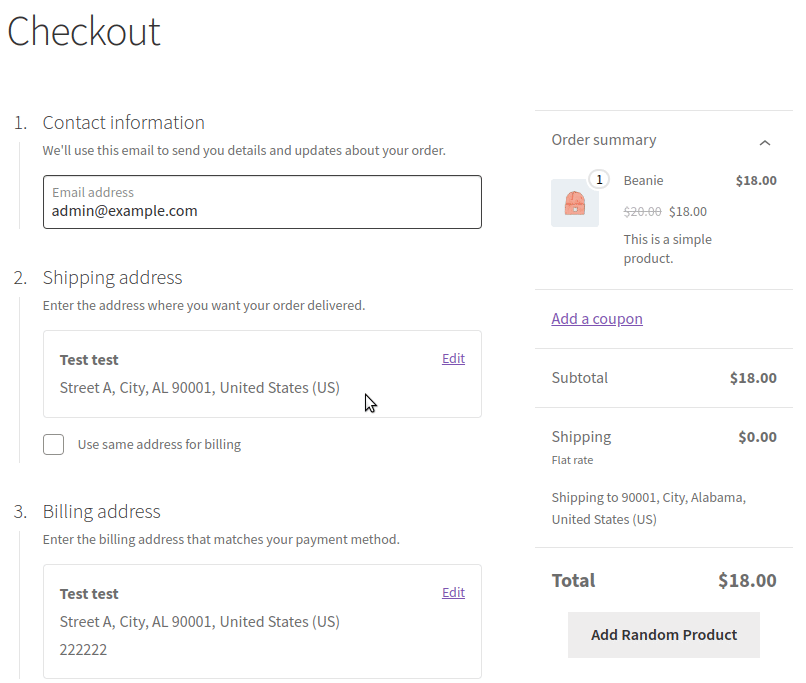Image resolution: width=806 pixels, height=683 pixels.
Task: Click the Flat rate shipping label
Action: (x=572, y=461)
